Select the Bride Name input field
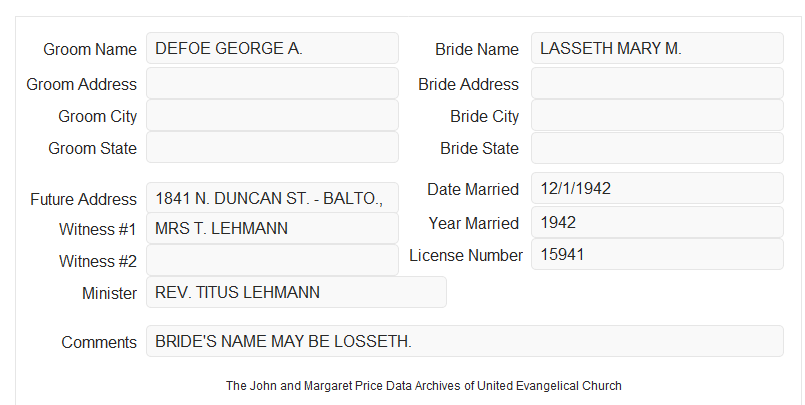This screenshot has height=405, width=805. [657, 48]
